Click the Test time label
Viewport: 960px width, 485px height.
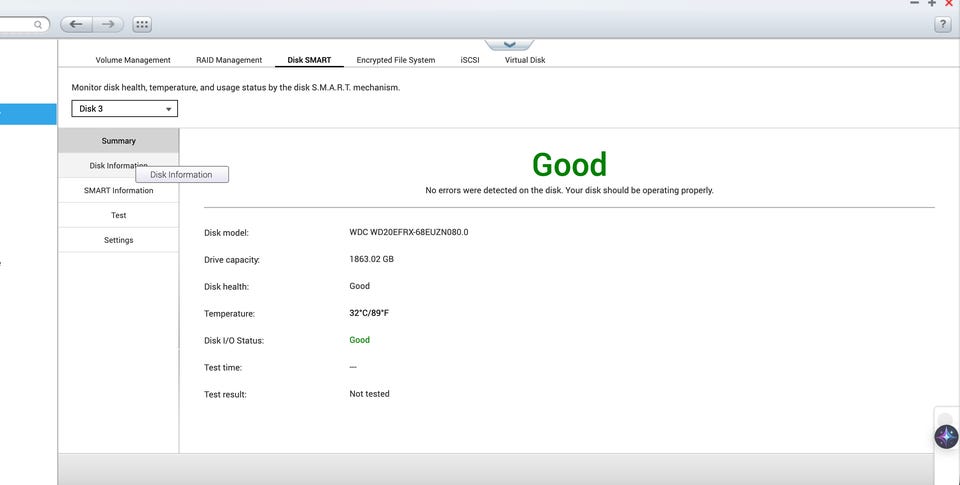point(223,367)
